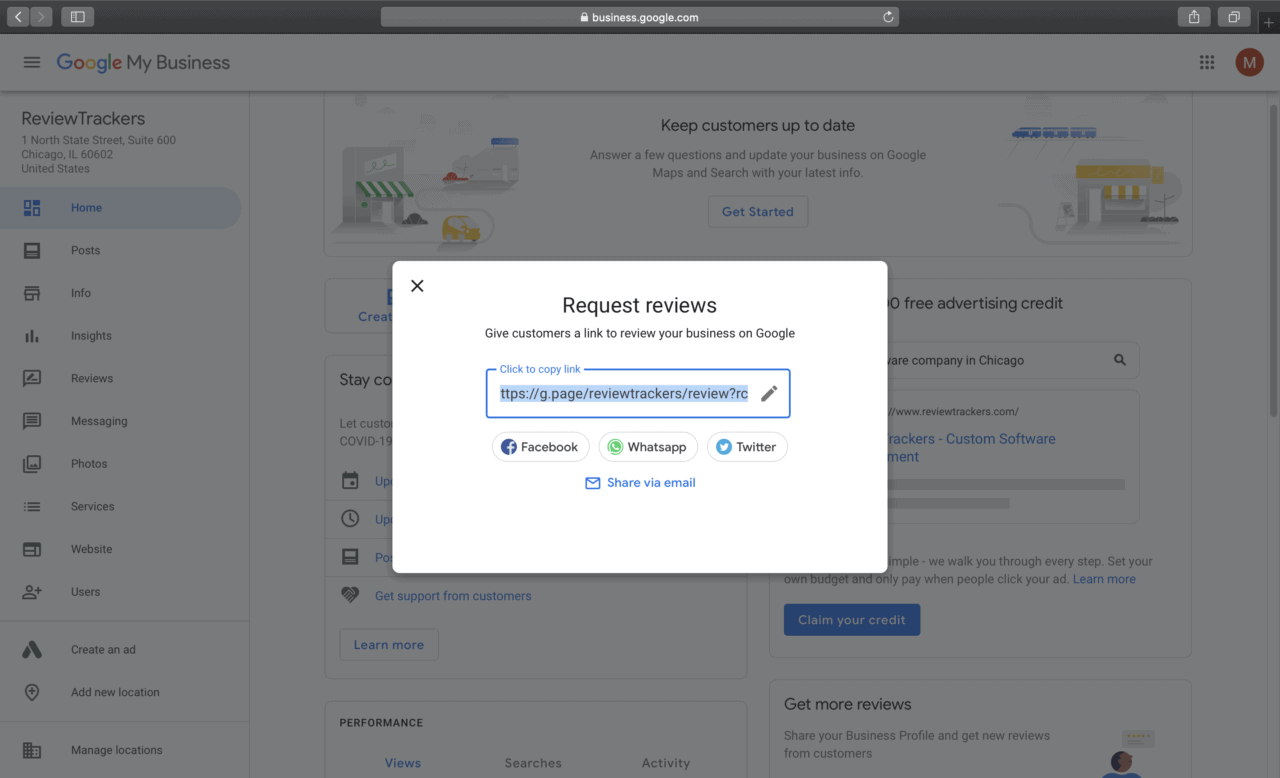Open Get support from customers link
This screenshot has width=1280, height=778.
453,596
